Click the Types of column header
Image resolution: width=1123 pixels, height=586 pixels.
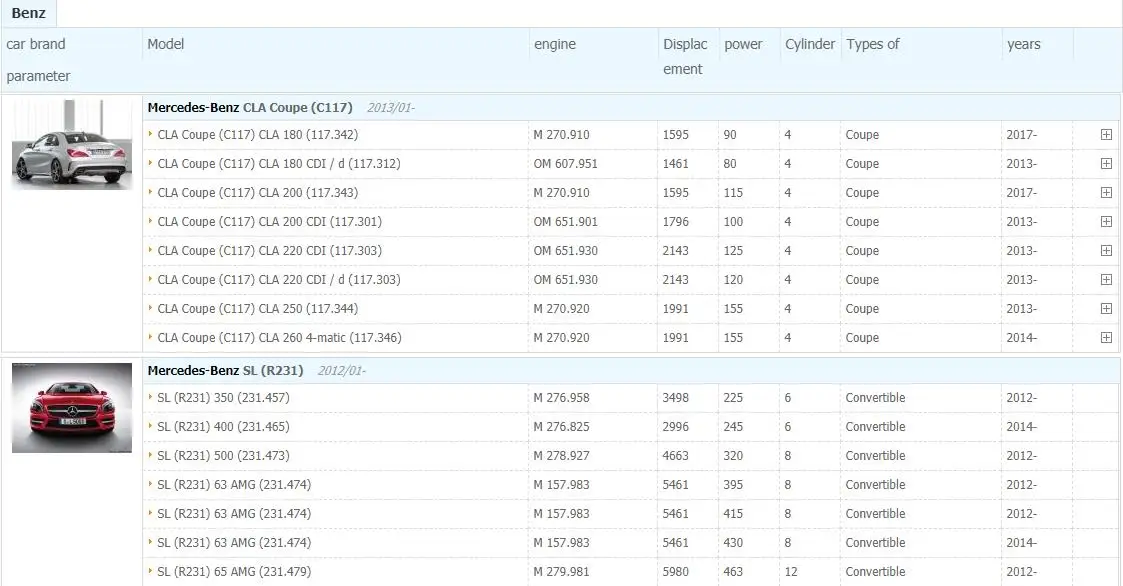point(872,44)
